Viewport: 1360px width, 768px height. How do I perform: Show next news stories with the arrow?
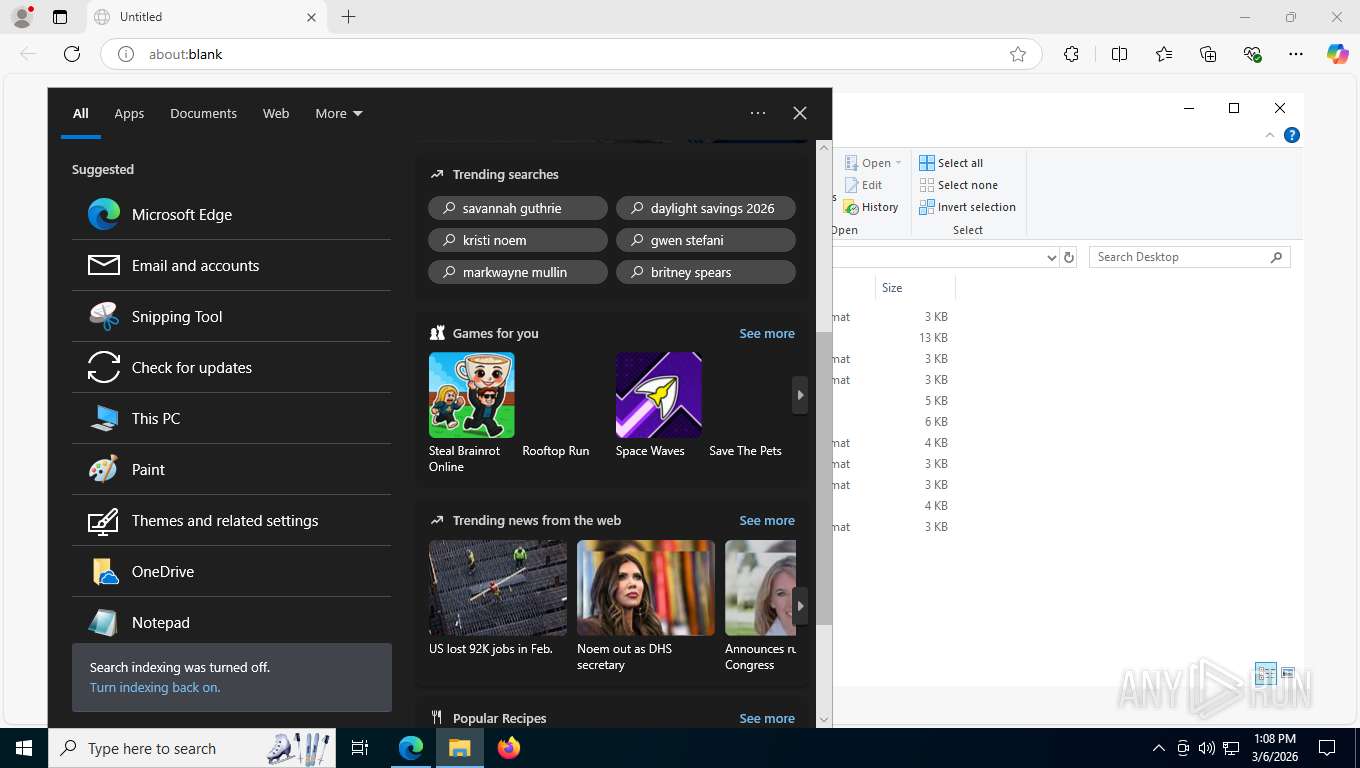(800, 606)
